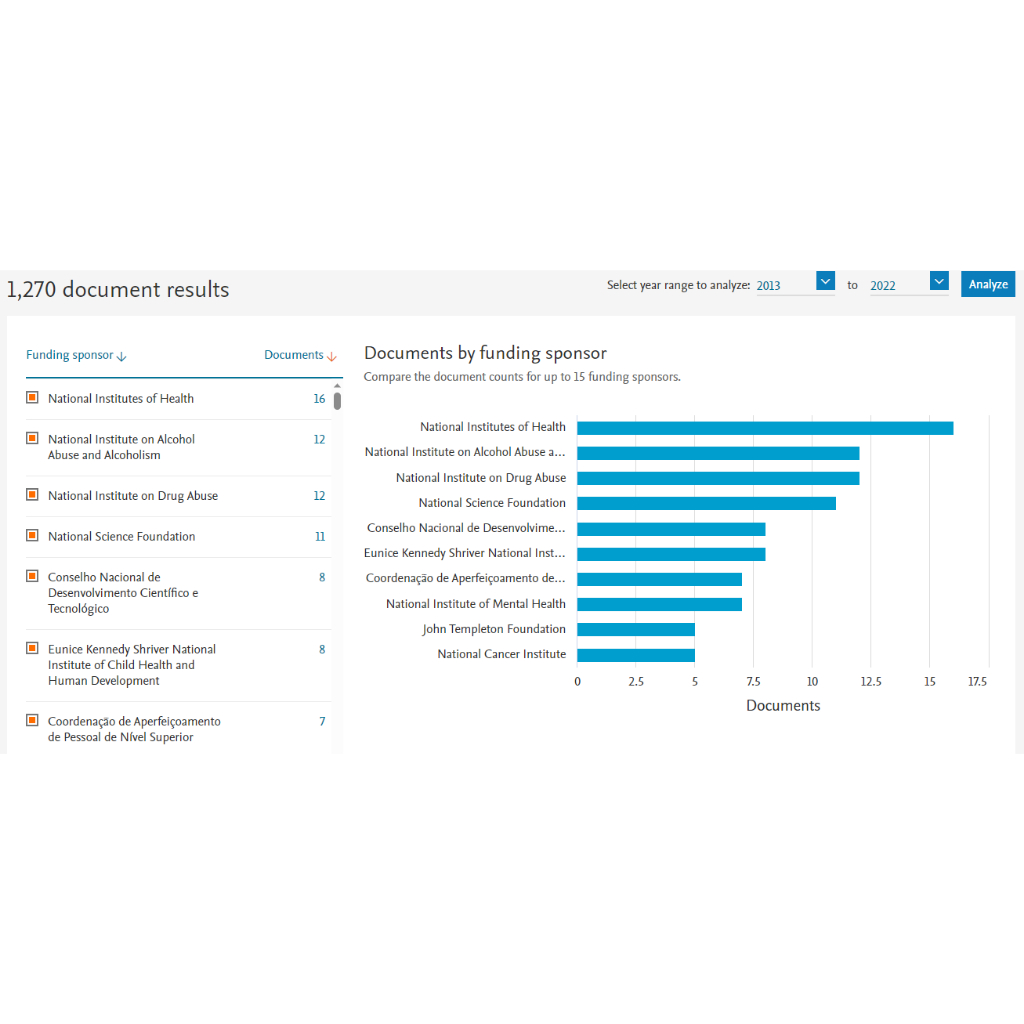
Task: Click the 'Documents by funding sponsor' title
Action: pyautogui.click(x=485, y=353)
